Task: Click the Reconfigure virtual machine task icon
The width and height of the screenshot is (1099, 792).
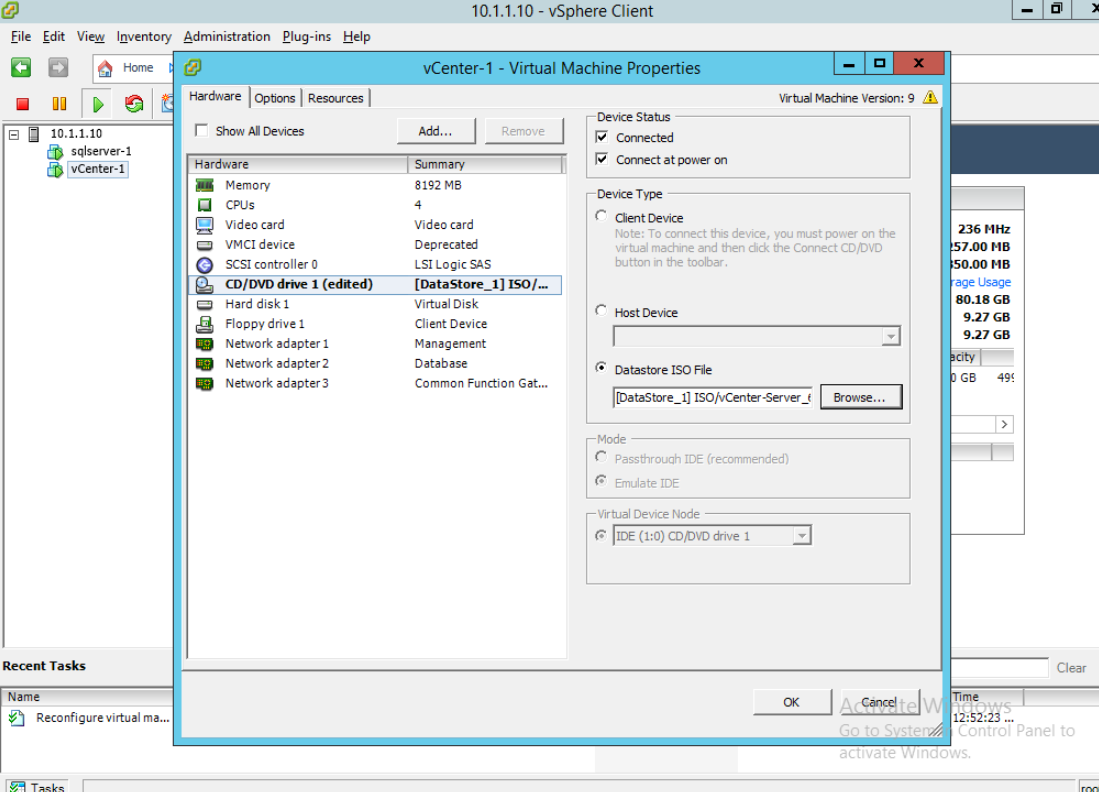Action: tap(17, 718)
